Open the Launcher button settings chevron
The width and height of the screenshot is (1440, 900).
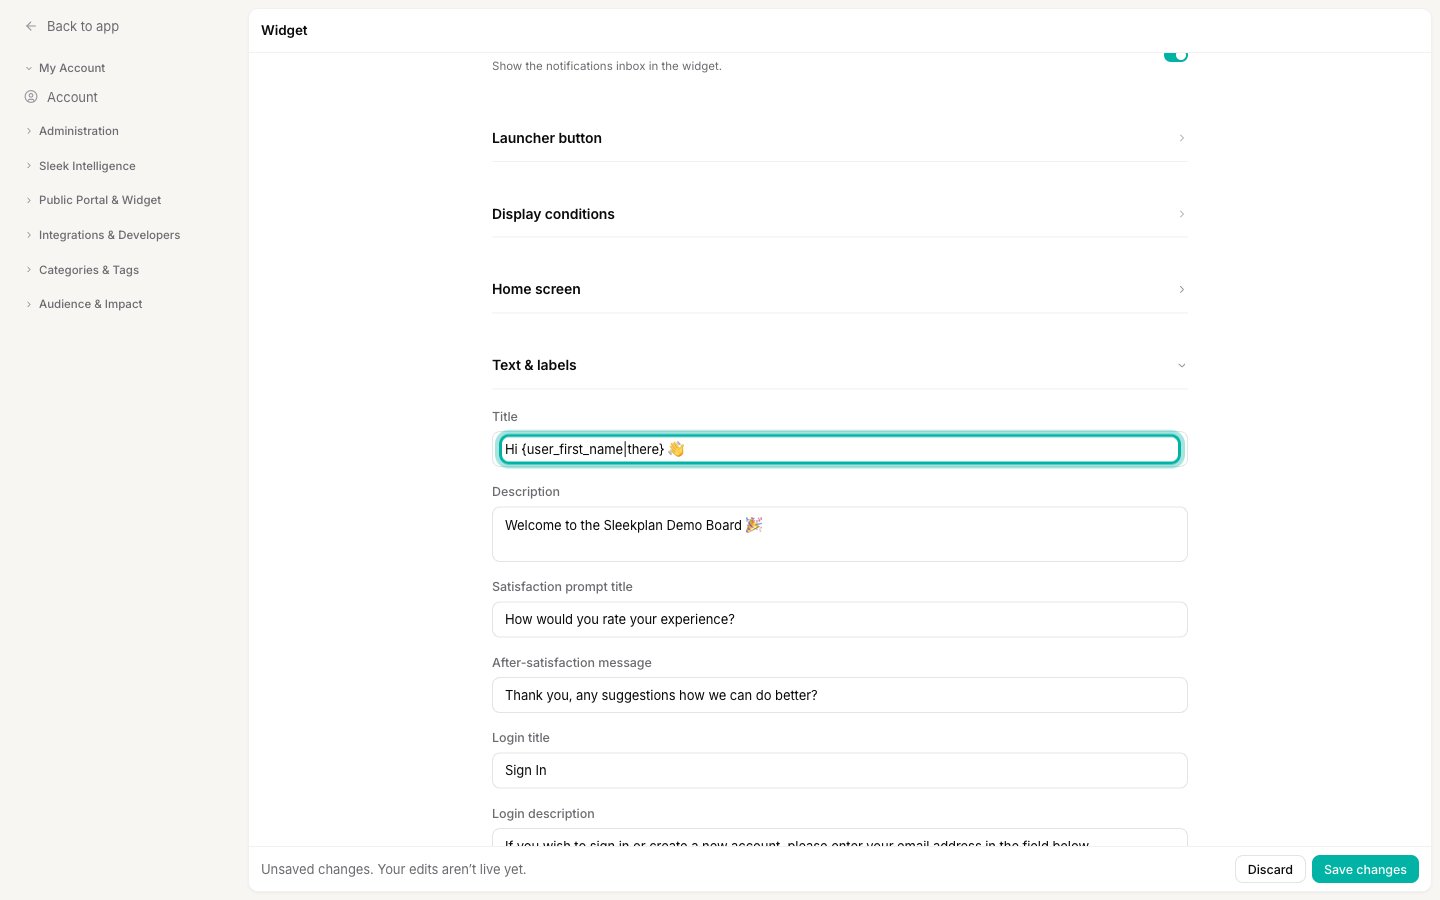[x=1181, y=138]
